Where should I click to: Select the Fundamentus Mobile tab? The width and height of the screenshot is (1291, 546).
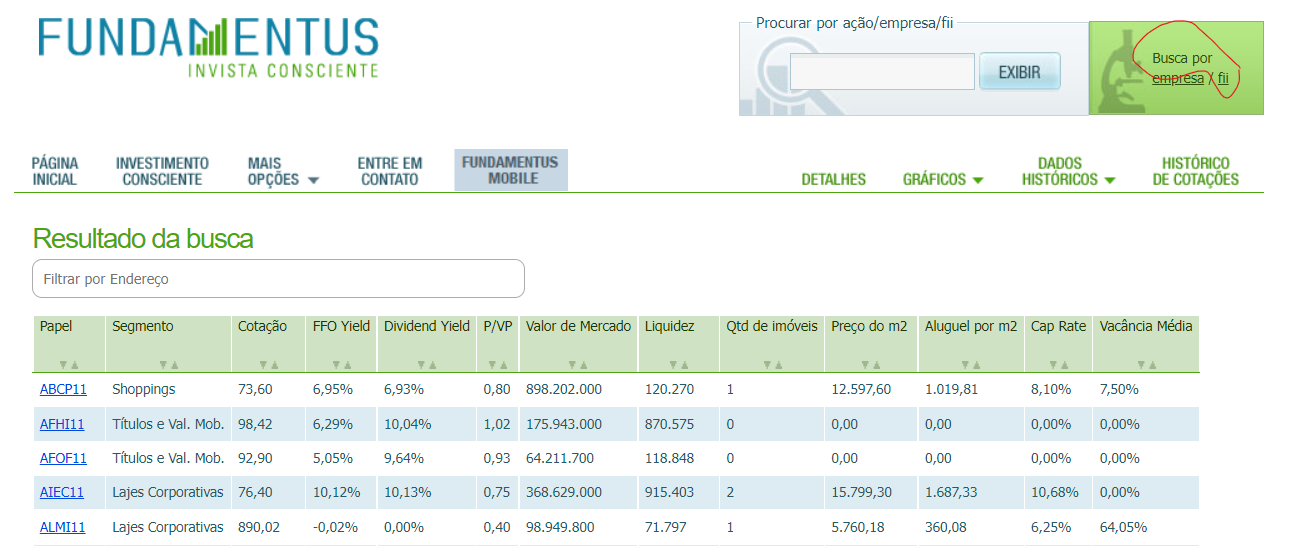pyautogui.click(x=511, y=170)
